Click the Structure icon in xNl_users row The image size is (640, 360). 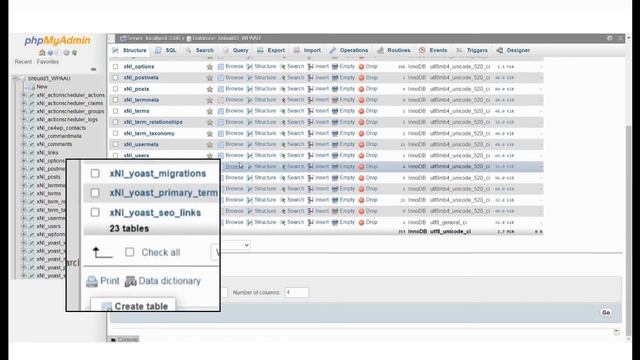click(250, 156)
